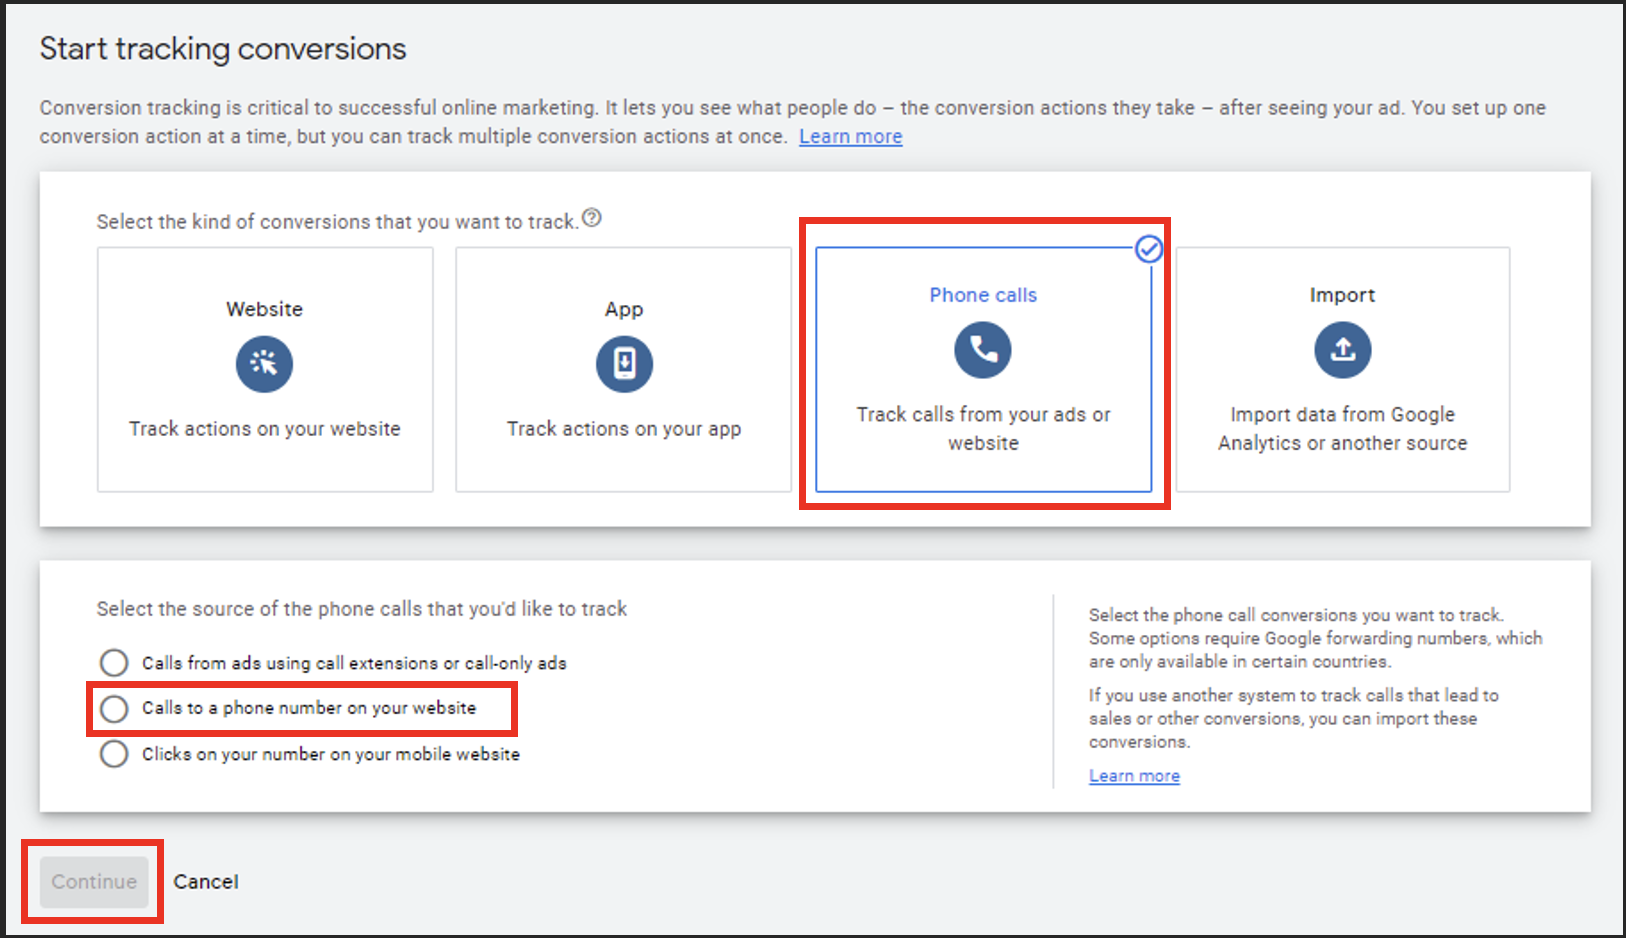Click the Continue button

pyautogui.click(x=92, y=882)
